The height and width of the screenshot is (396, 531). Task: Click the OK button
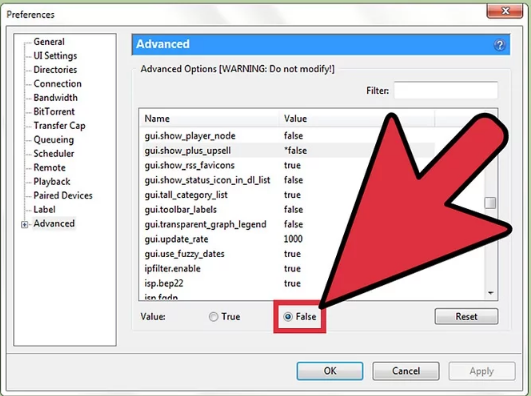(x=330, y=371)
